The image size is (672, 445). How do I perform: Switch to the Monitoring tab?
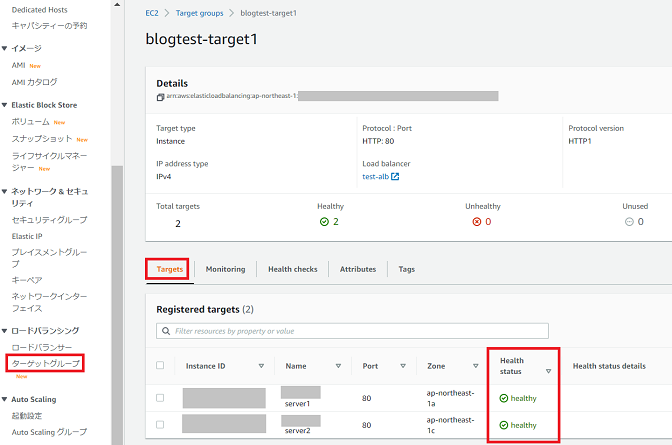(225, 269)
